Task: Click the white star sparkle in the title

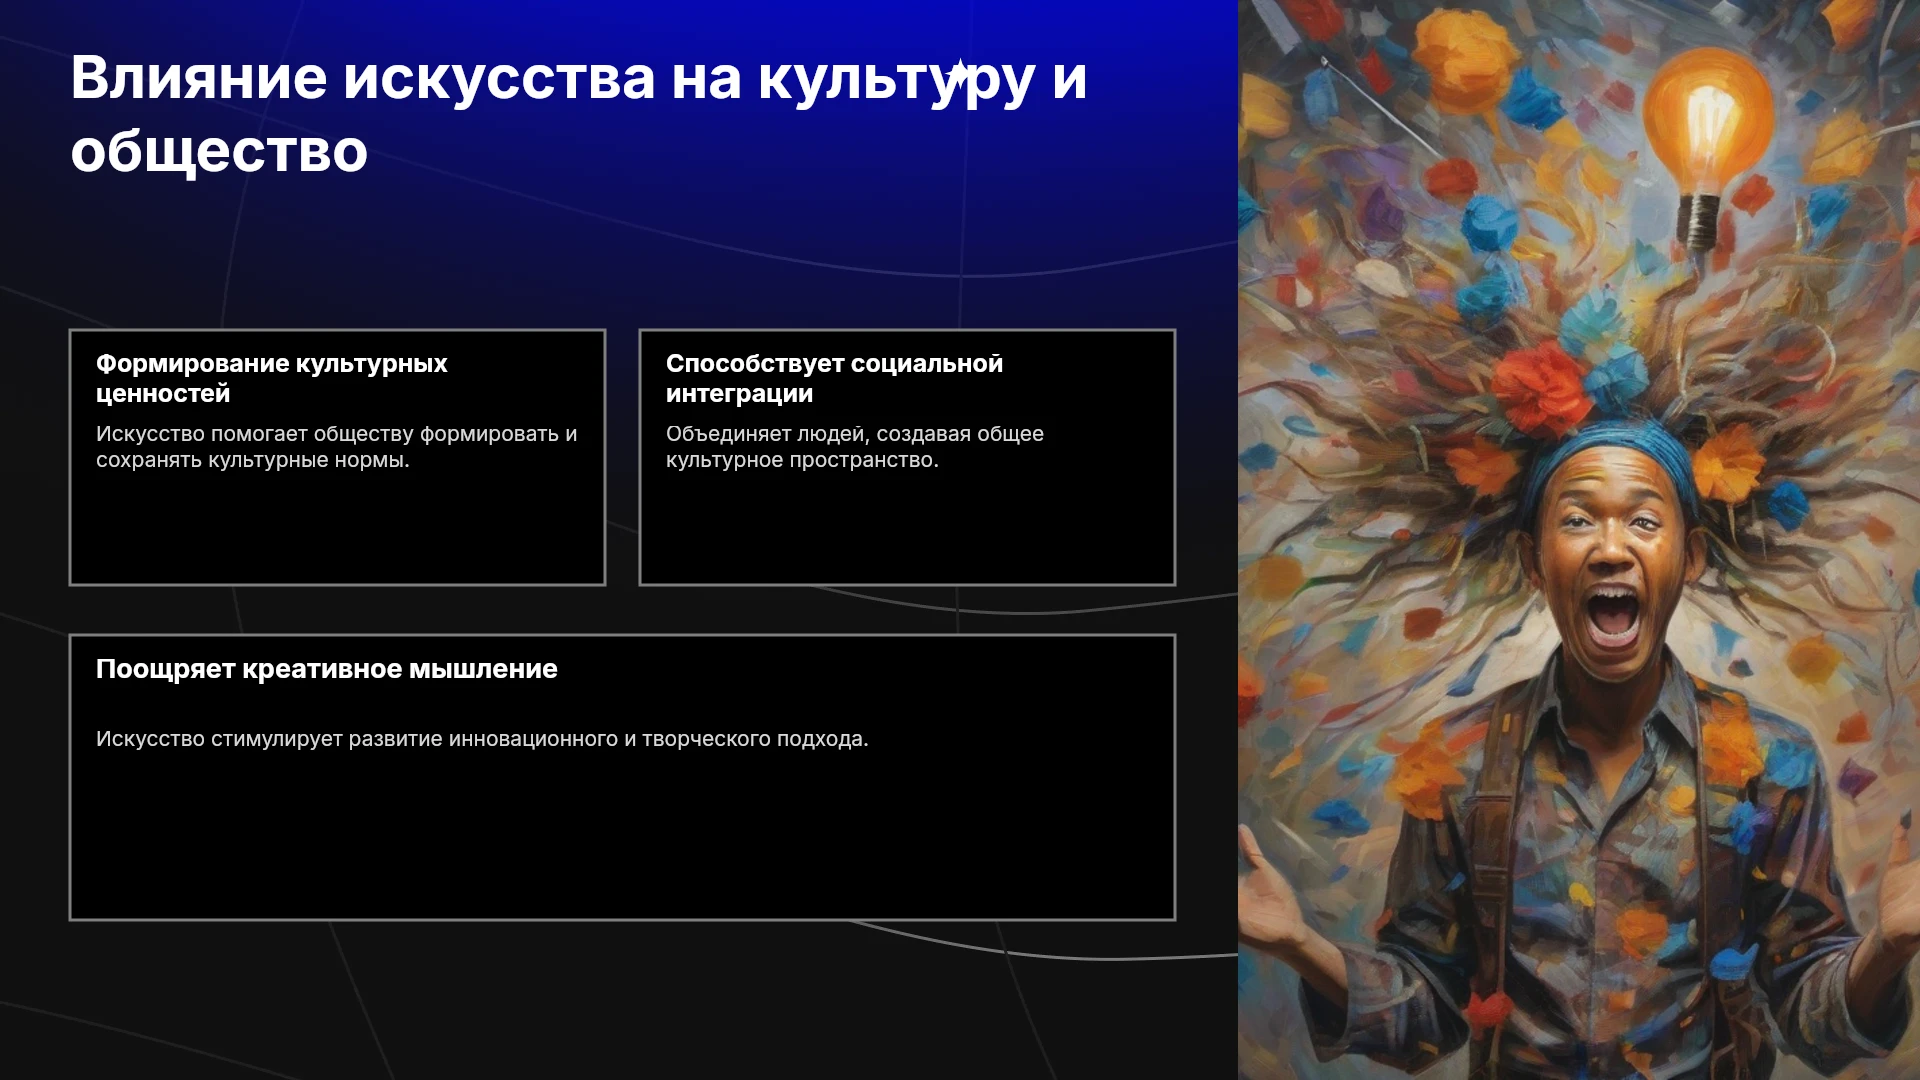Action: pyautogui.click(x=957, y=77)
